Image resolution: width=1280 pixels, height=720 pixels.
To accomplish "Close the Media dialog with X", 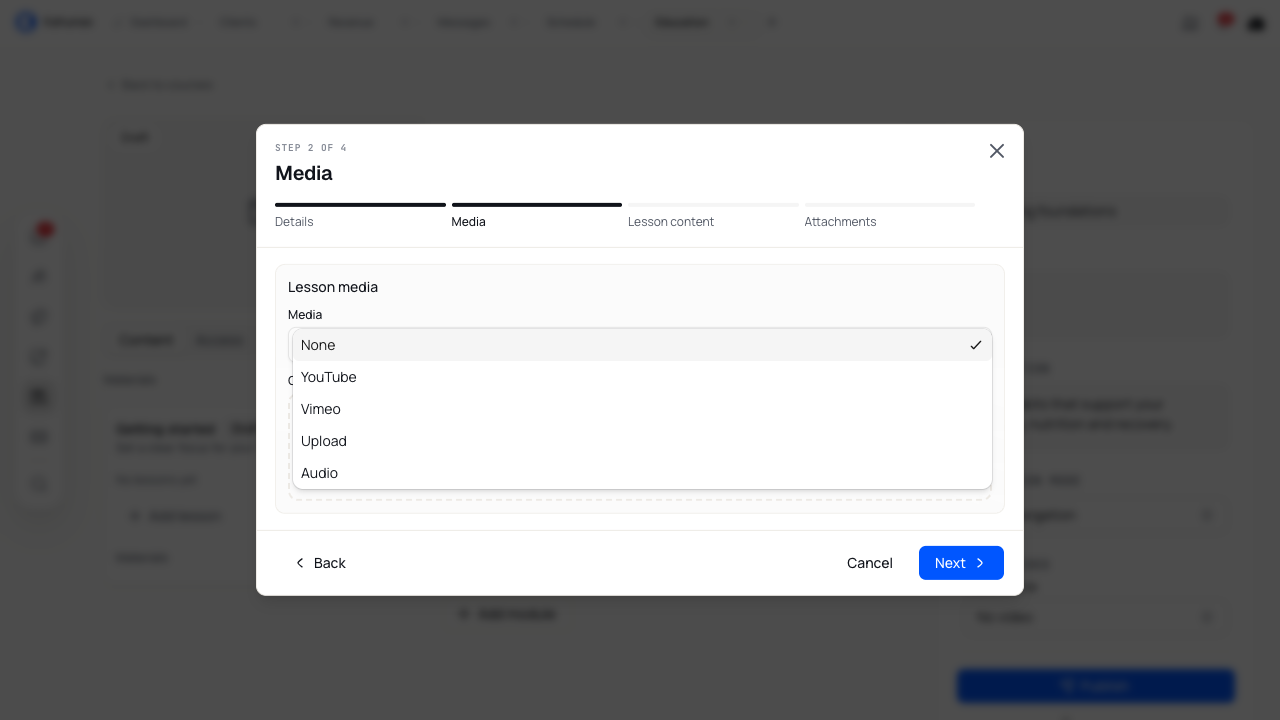I will [997, 151].
